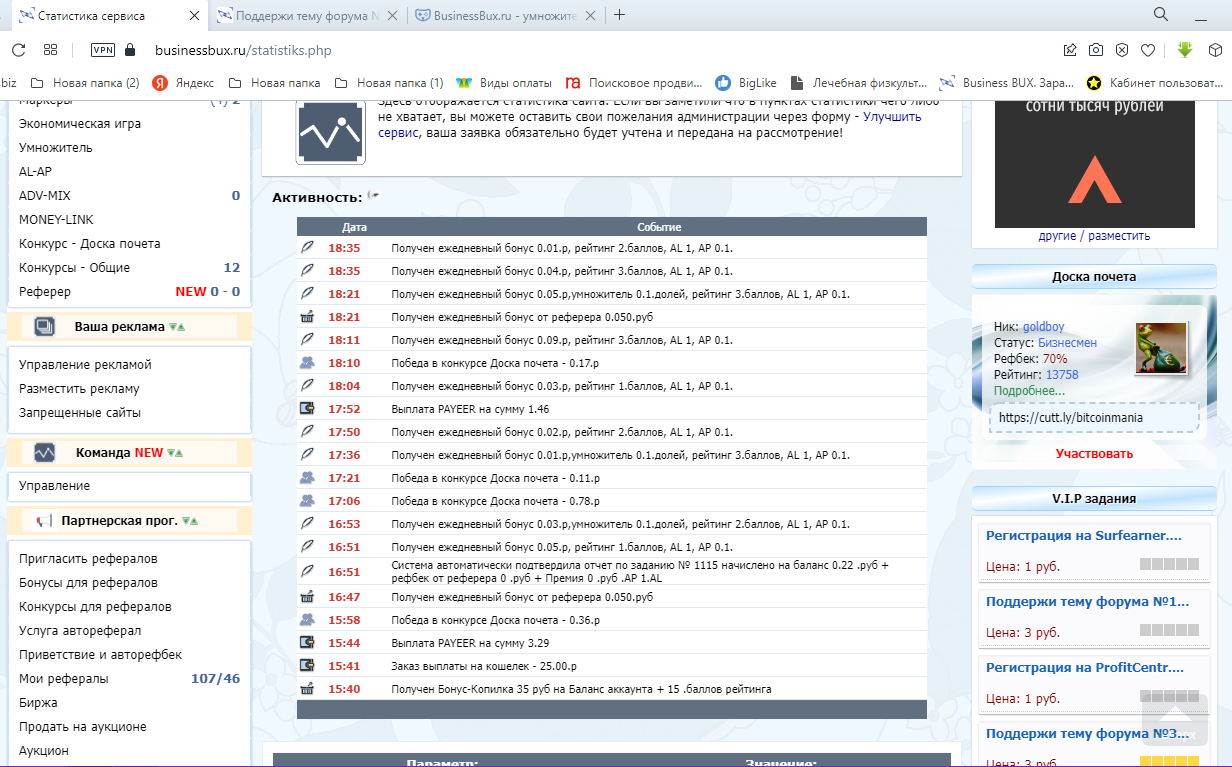Open the 'goldboy' user nickname link
This screenshot has height=767, width=1232.
coord(1045,327)
